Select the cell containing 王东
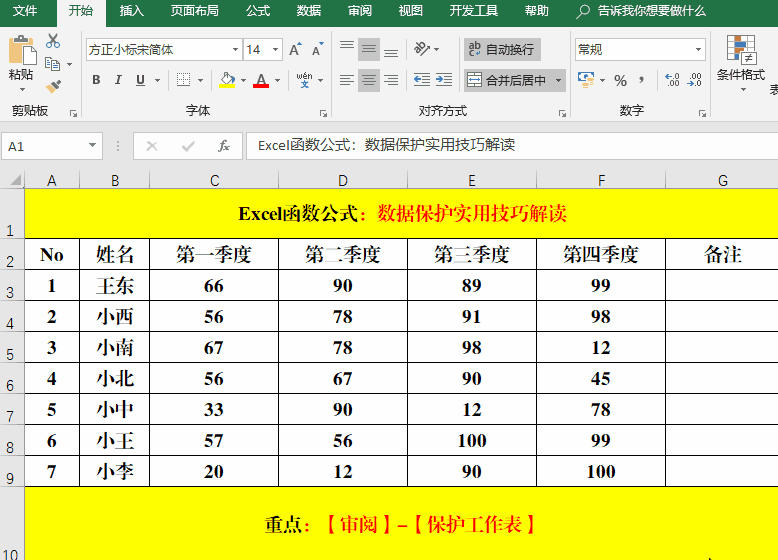Image resolution: width=778 pixels, height=560 pixels. click(x=115, y=285)
